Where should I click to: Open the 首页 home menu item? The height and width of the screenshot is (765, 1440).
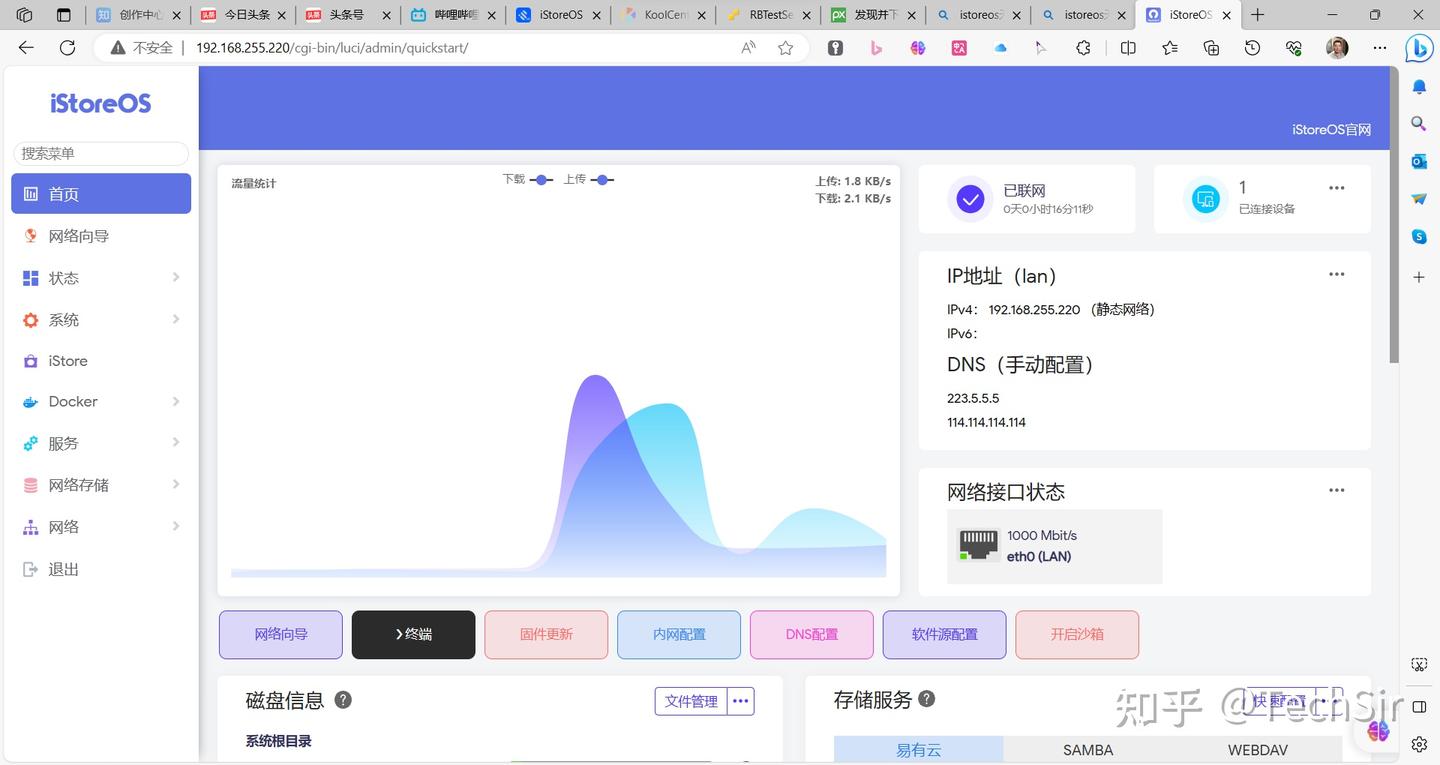pos(101,194)
